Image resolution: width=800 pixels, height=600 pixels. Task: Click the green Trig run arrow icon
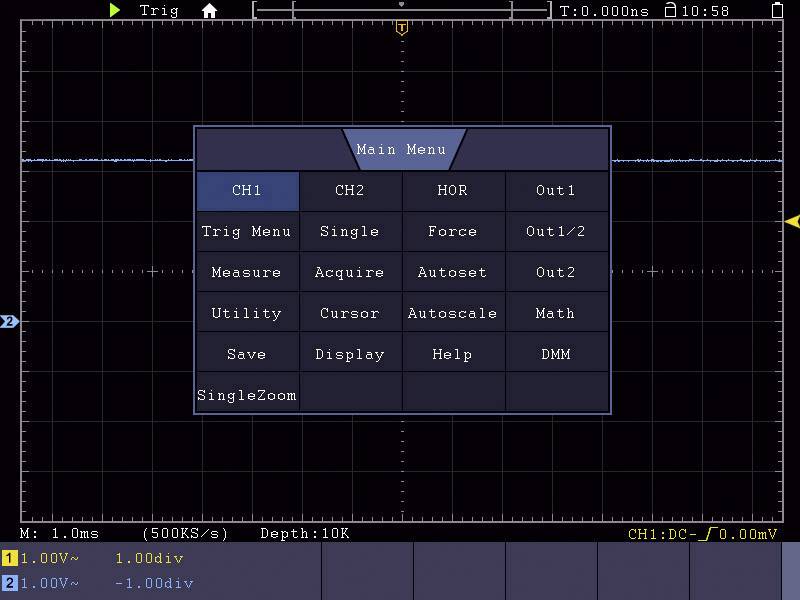click(x=114, y=10)
